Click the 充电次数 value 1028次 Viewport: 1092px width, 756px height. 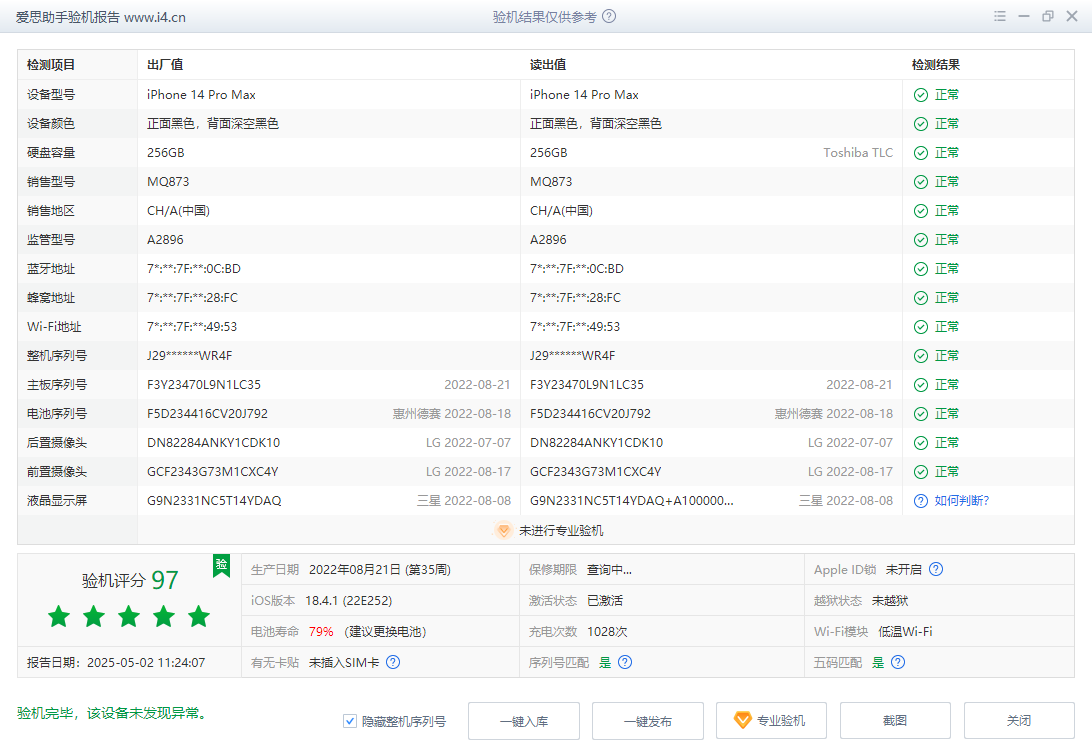coord(607,631)
